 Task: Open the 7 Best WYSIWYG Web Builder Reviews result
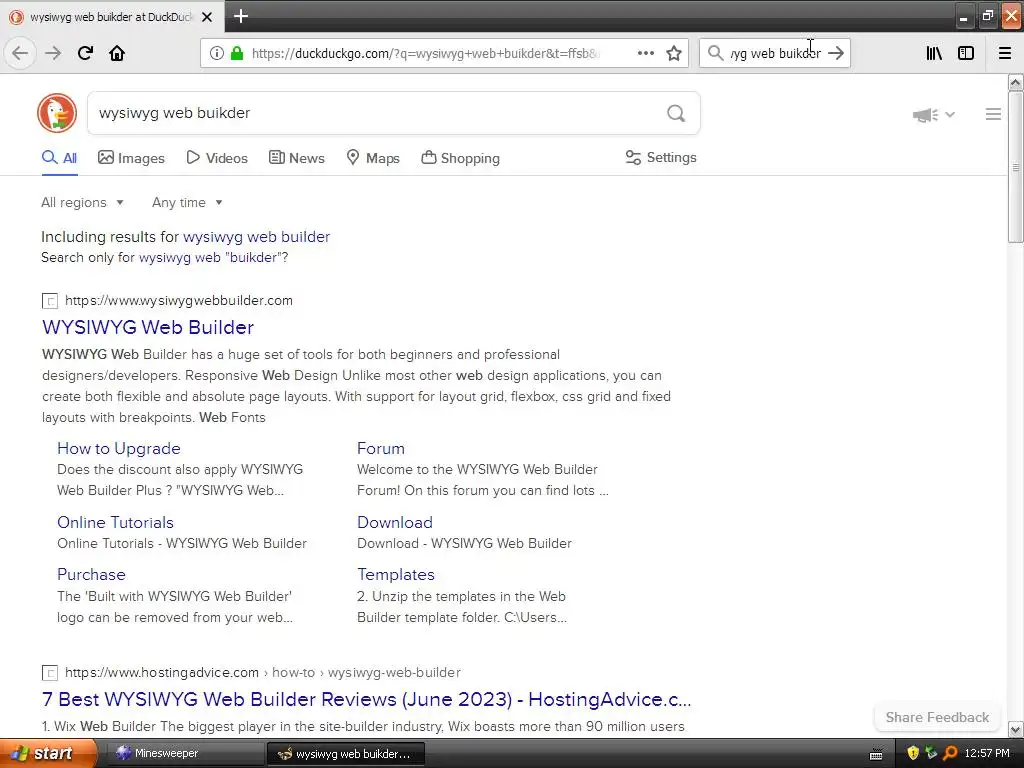[x=366, y=699]
